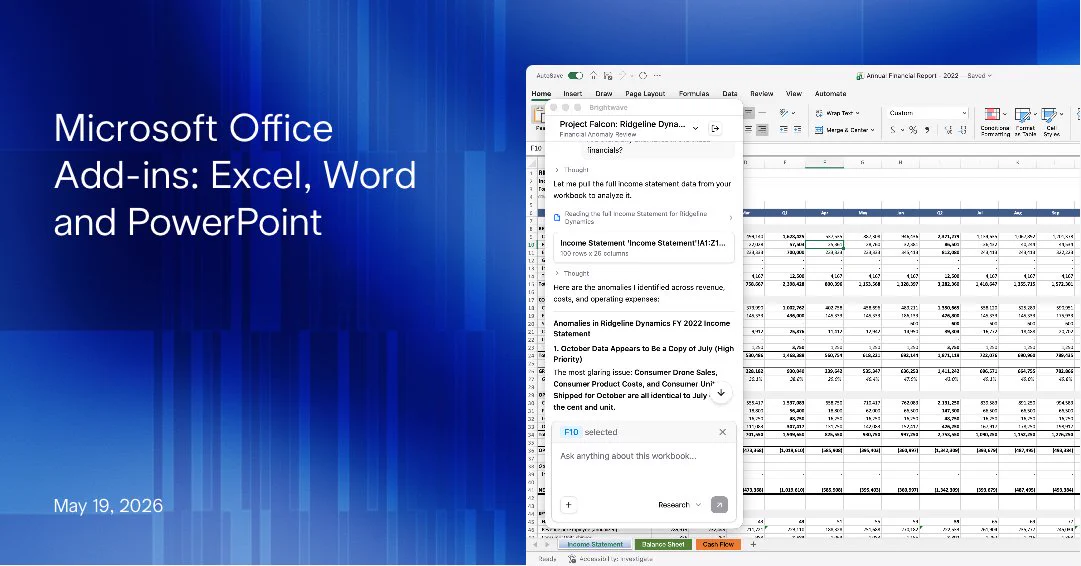Click the text Orientation icon in ribbon
The width and height of the screenshot is (1081, 566).
pos(785,112)
